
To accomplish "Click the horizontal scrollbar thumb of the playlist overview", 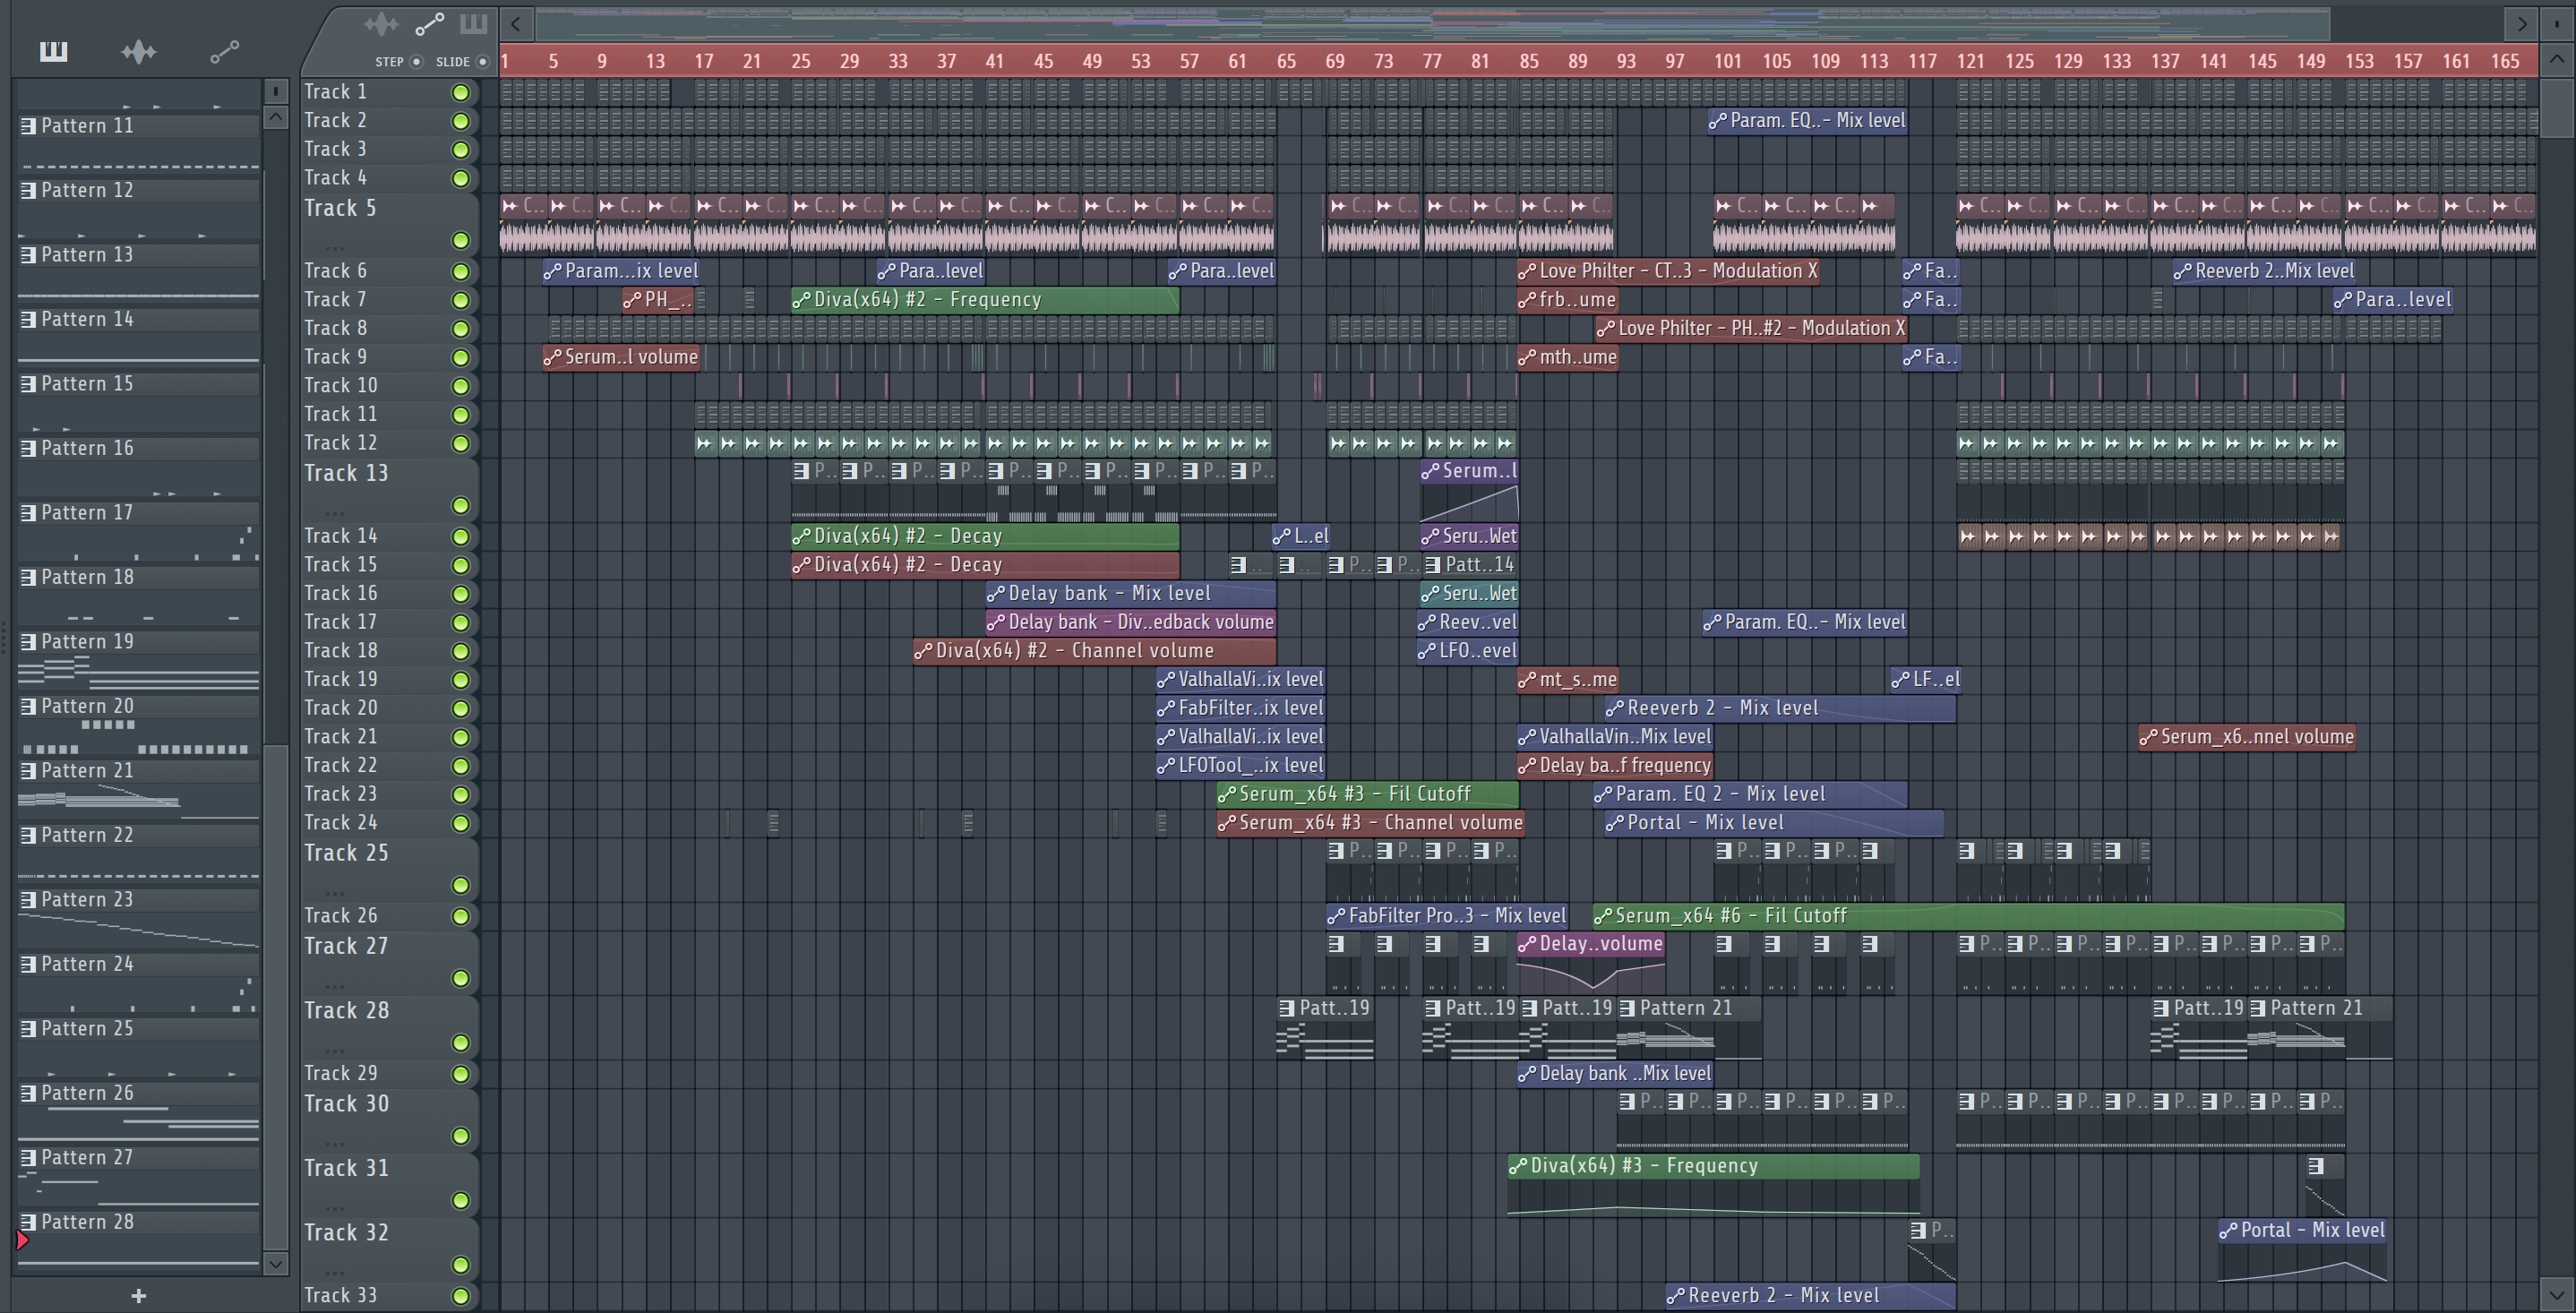I will 1433,23.
